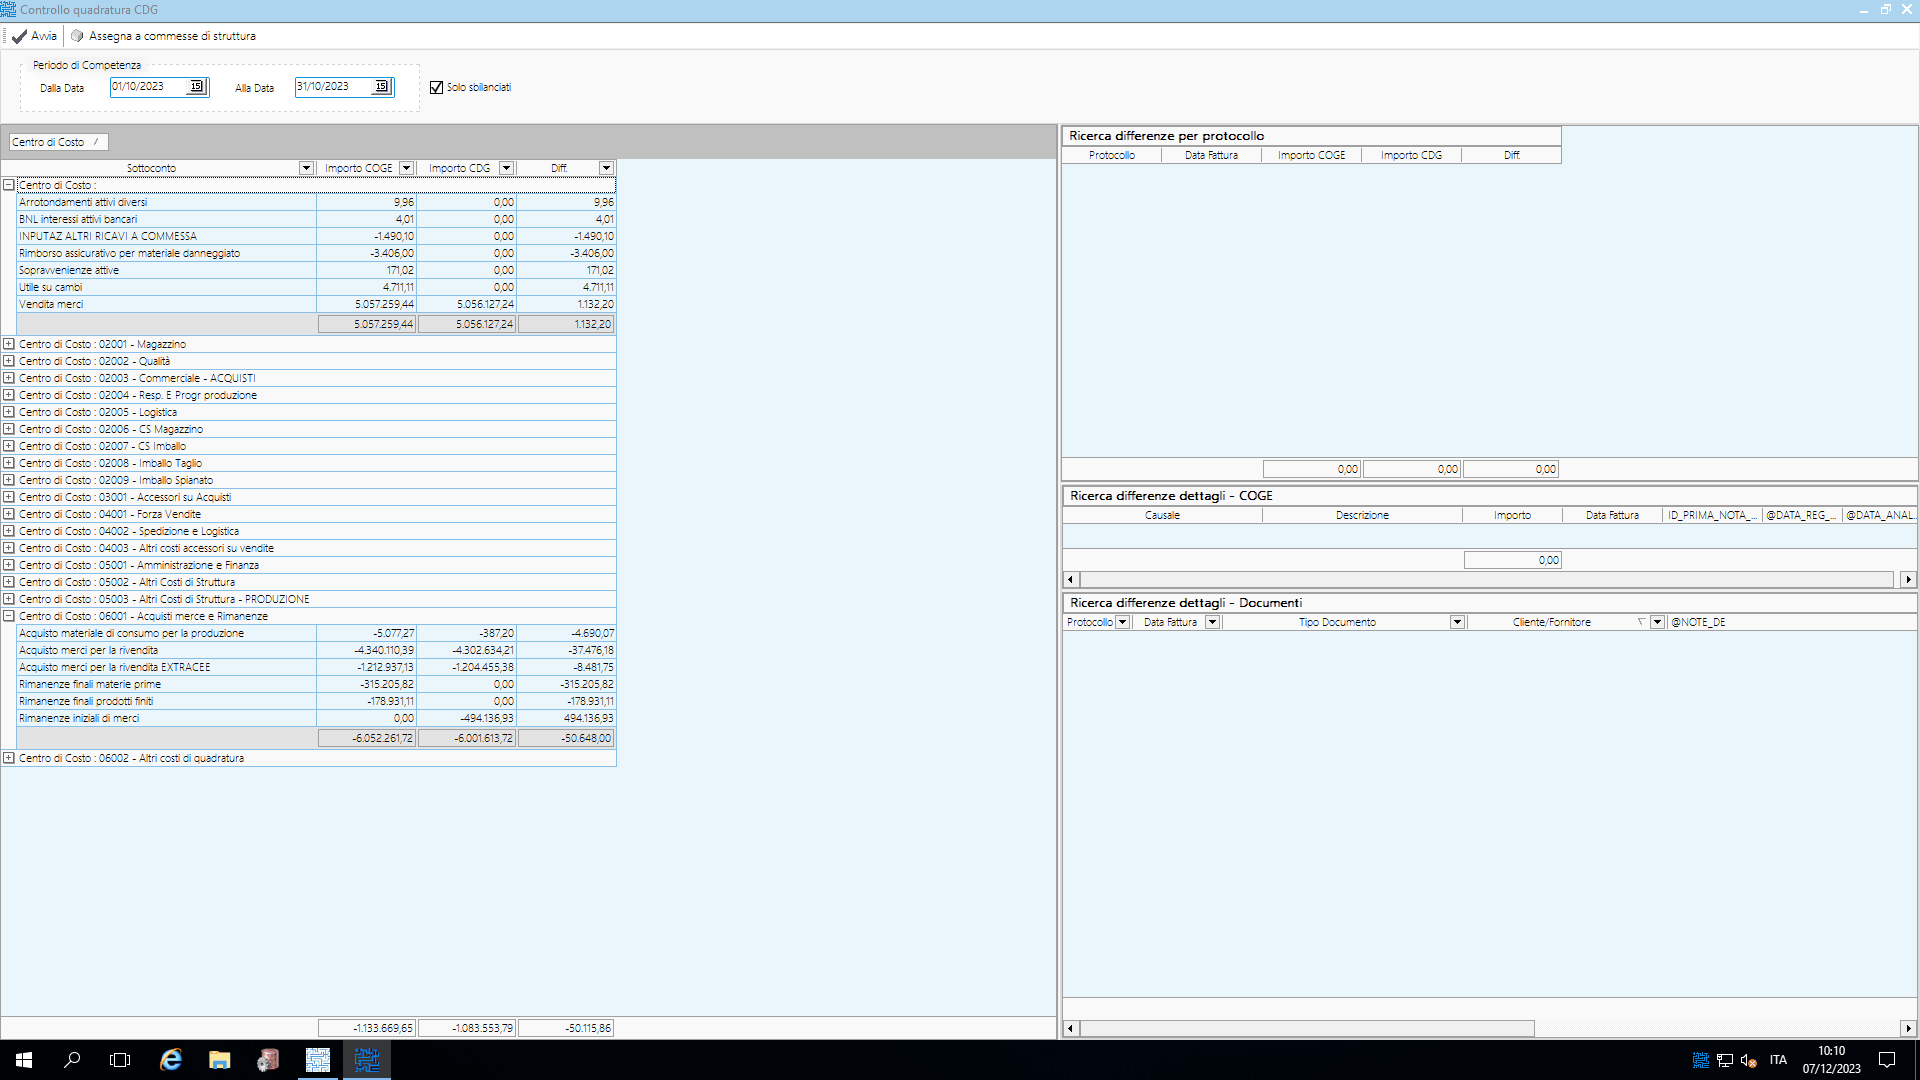The height and width of the screenshot is (1080, 1920).
Task: Expand Centro di Costo 02008 - Imballo Taglio
Action: [x=9, y=463]
